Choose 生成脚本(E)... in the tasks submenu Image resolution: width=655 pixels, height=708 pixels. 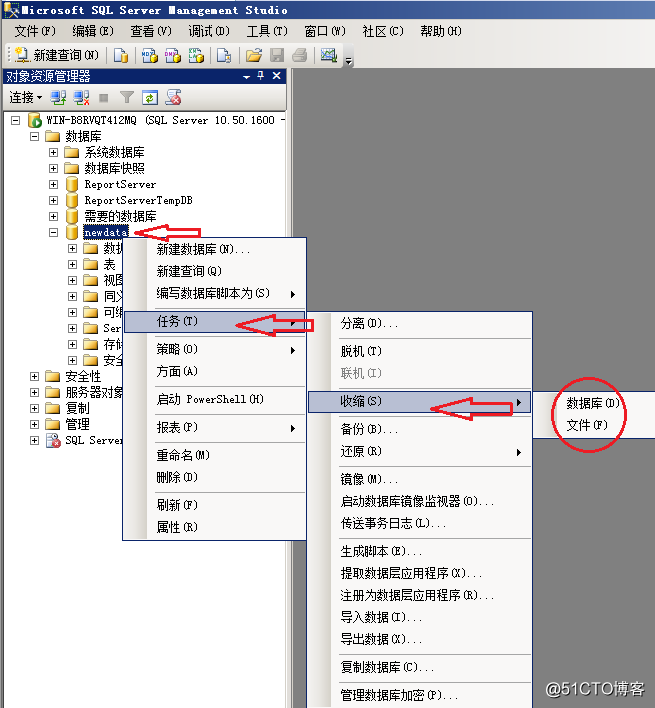click(419, 551)
